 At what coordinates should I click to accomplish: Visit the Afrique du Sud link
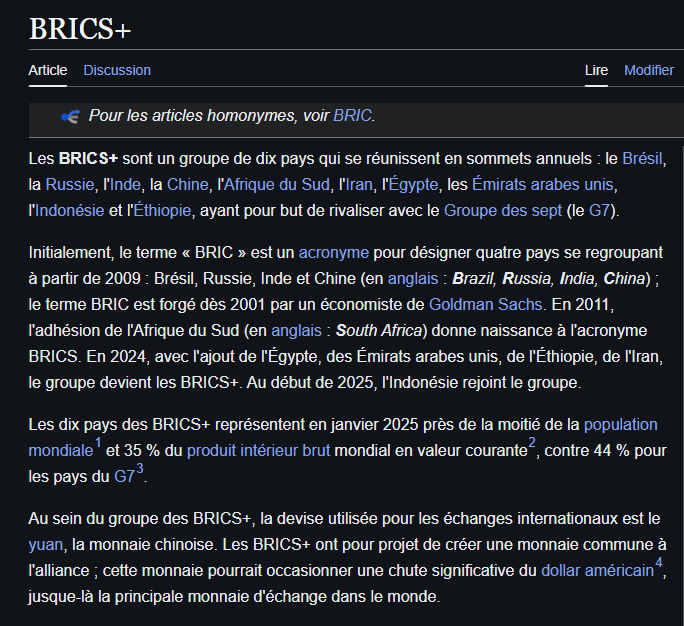[277, 185]
